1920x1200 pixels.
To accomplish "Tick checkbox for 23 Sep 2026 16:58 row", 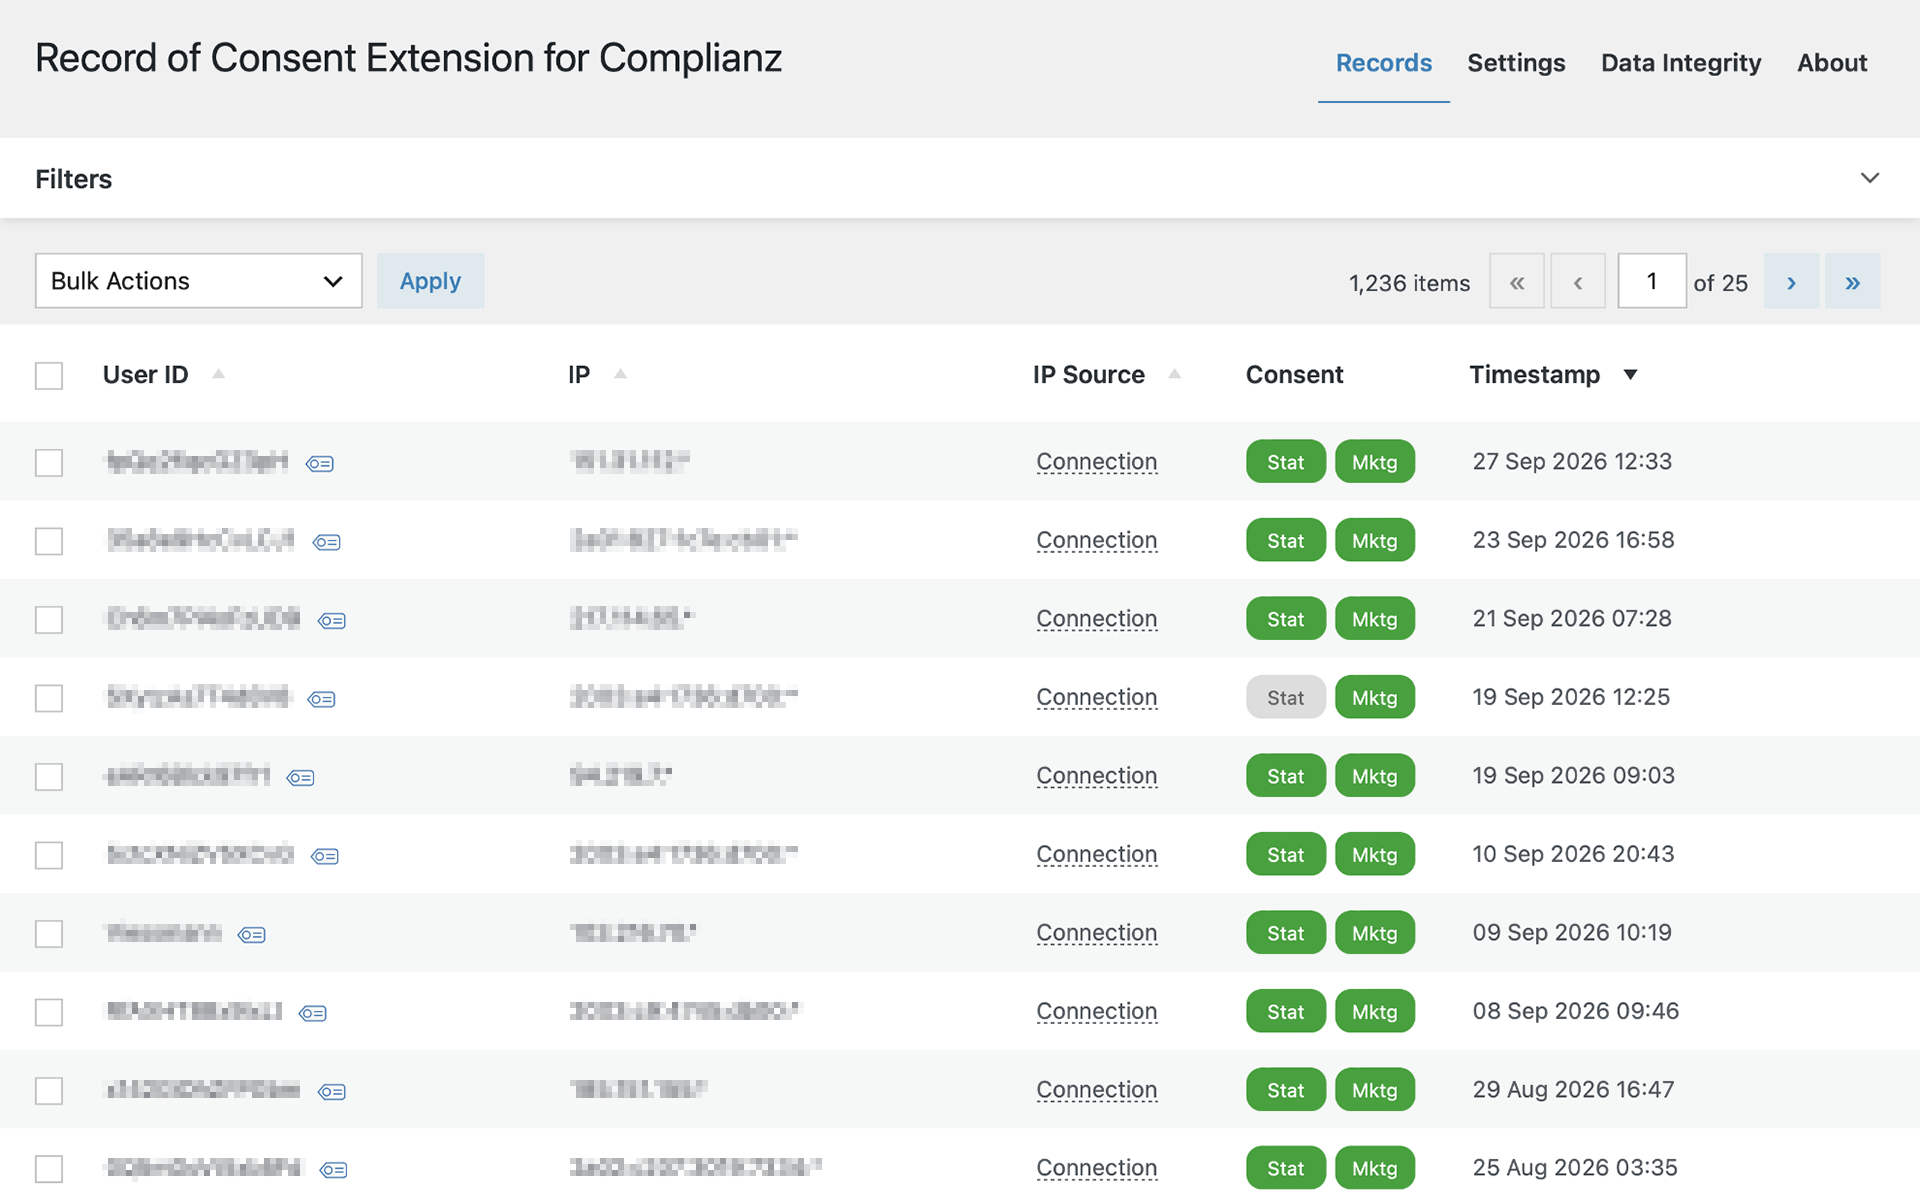I will (49, 541).
